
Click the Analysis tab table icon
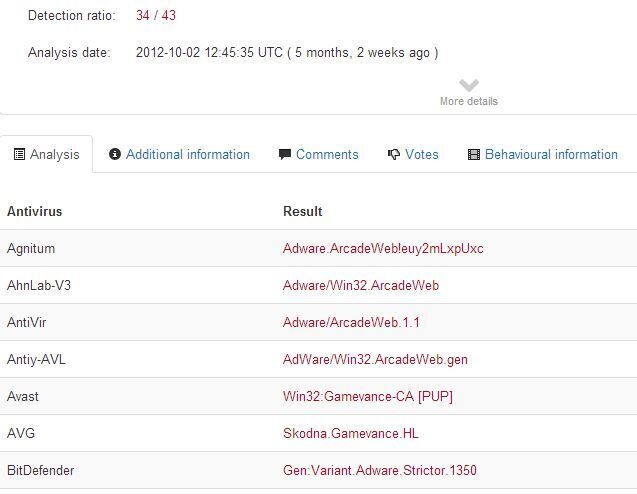[19, 155]
